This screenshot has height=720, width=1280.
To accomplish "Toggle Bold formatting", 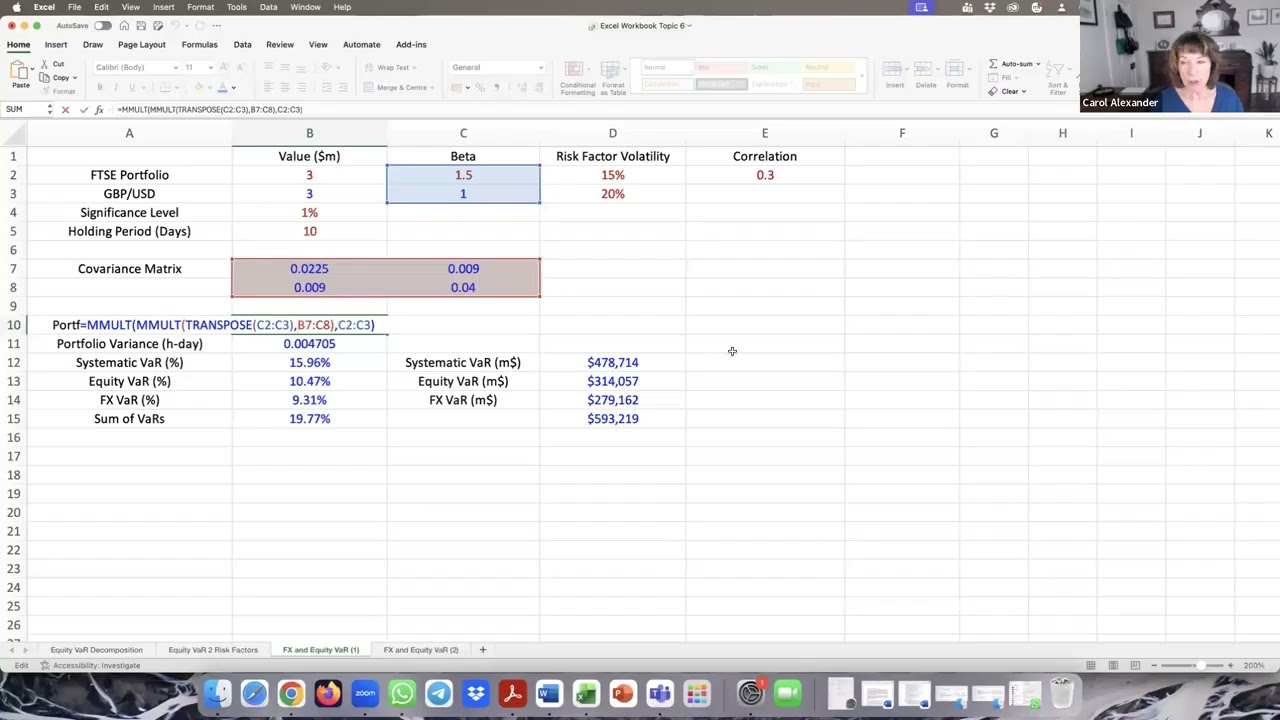I will point(99,88).
